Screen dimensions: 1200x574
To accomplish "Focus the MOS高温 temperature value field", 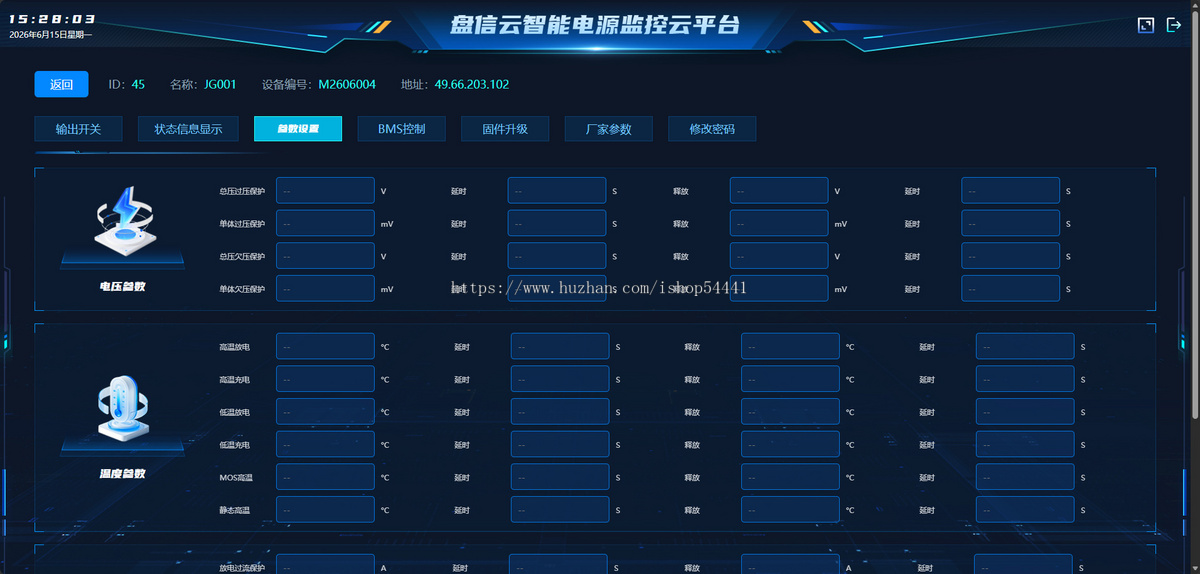I will 325,477.
